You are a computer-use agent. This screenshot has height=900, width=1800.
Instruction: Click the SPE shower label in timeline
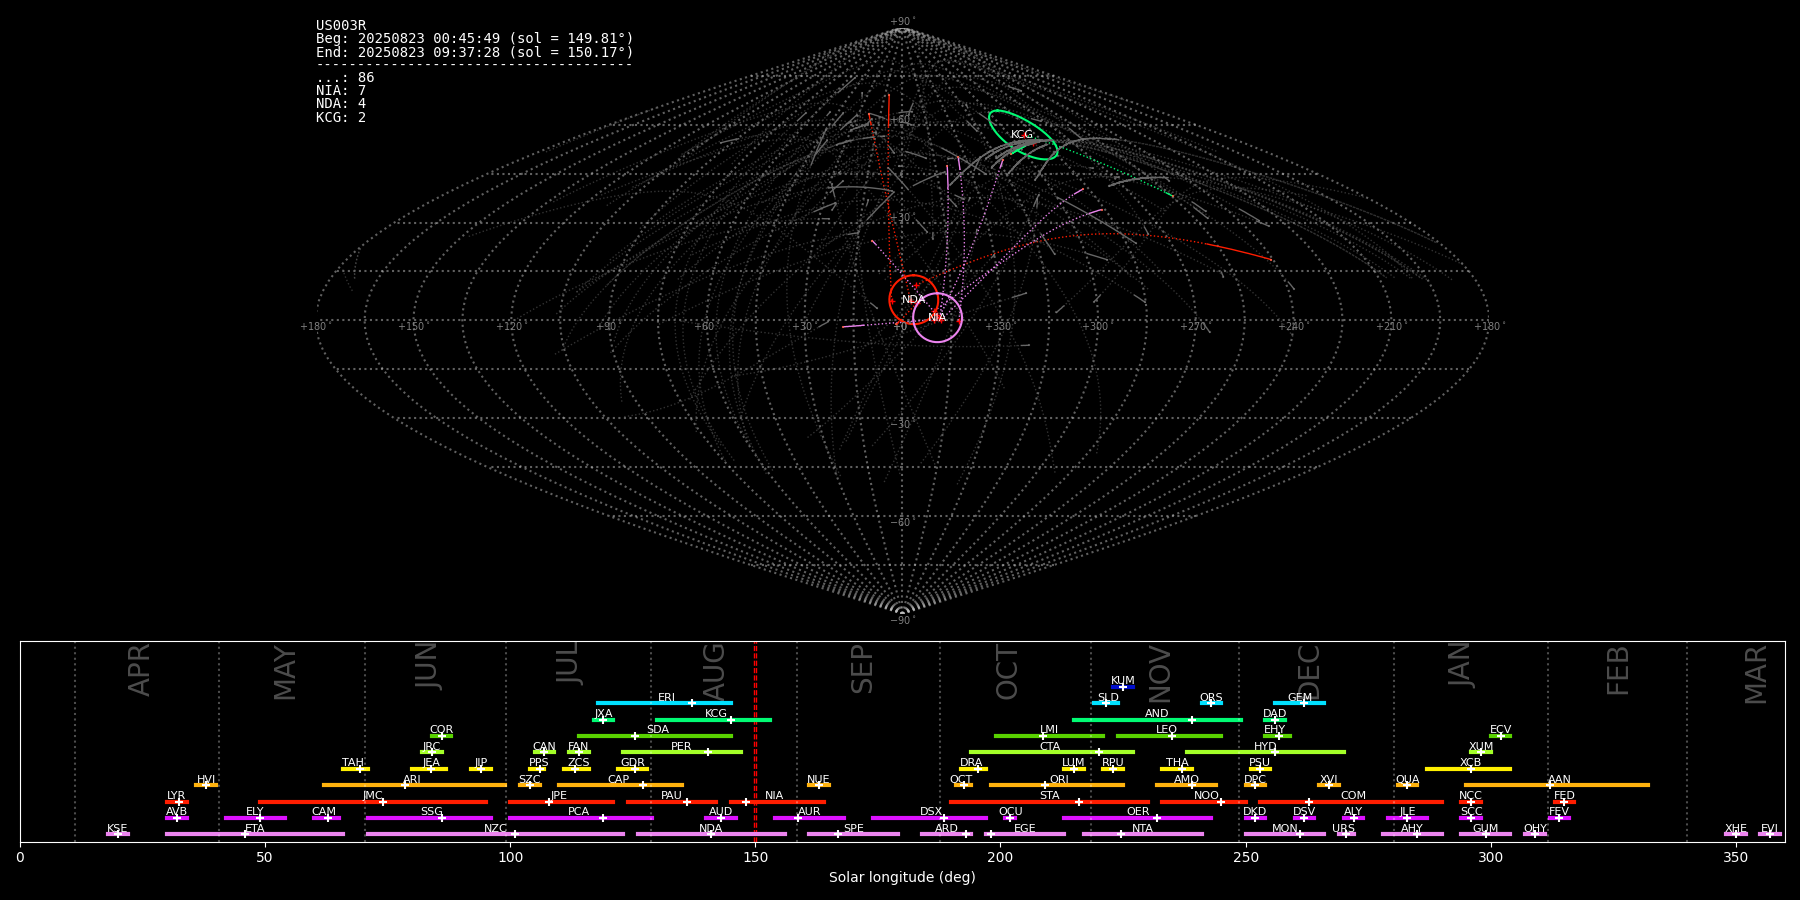click(853, 829)
